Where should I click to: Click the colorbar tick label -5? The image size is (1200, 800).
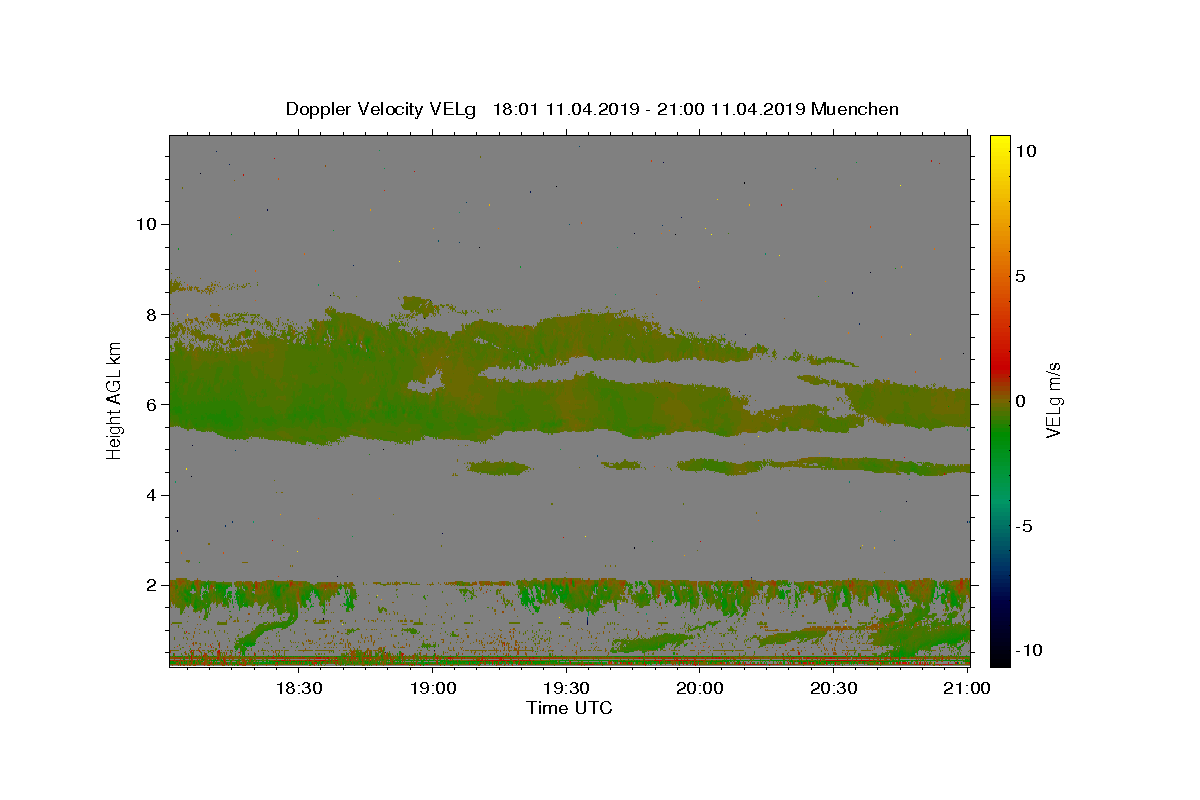pos(1023,525)
